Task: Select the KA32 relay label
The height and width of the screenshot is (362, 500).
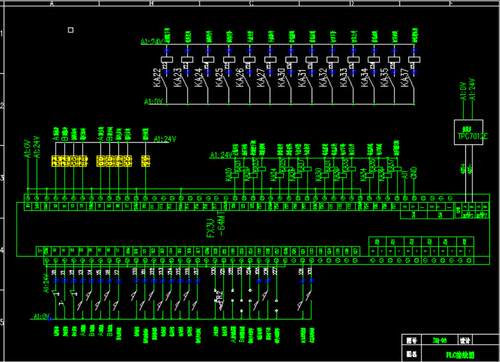Action: point(323,78)
